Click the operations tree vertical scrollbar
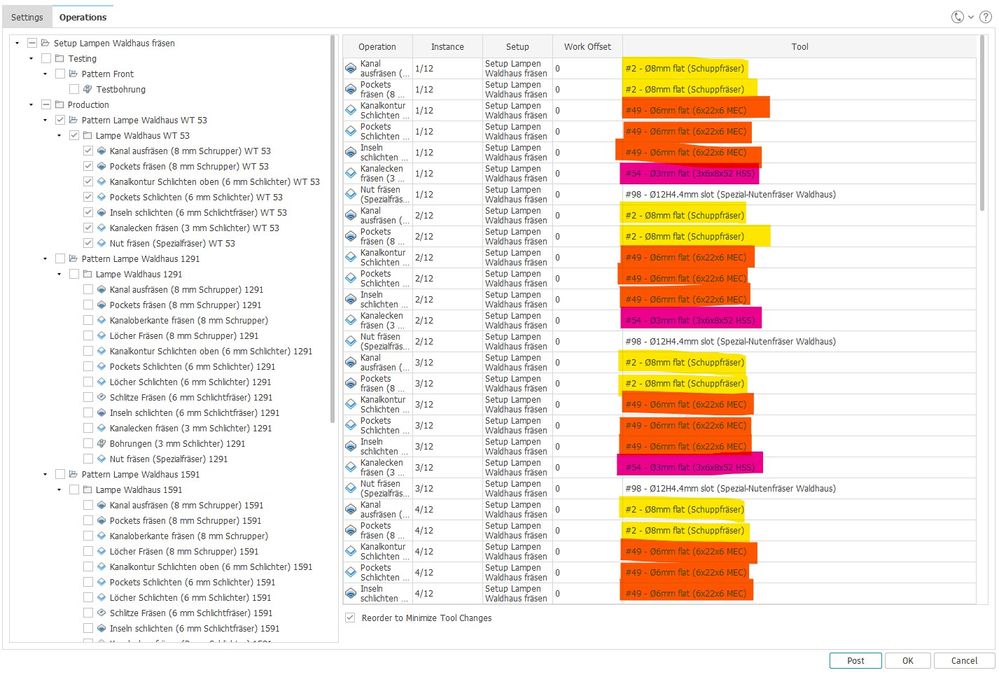 coord(332,229)
